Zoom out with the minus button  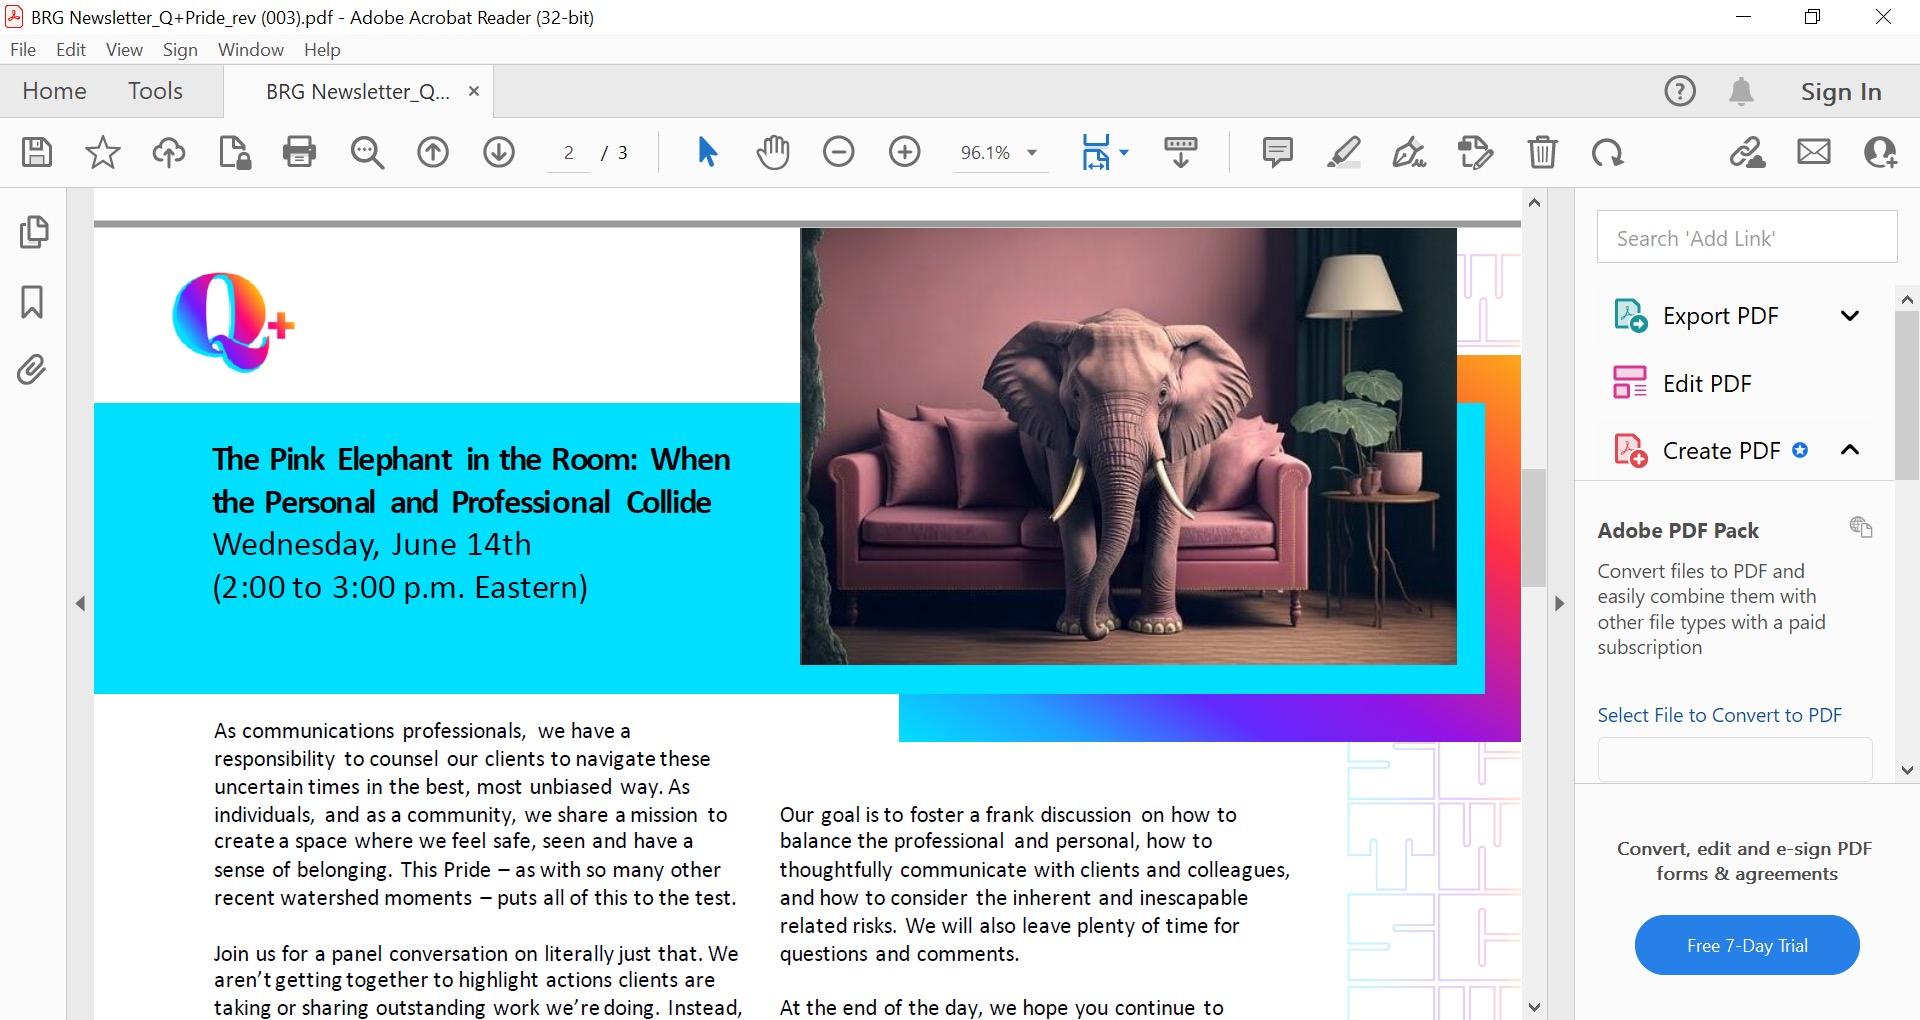tap(839, 152)
